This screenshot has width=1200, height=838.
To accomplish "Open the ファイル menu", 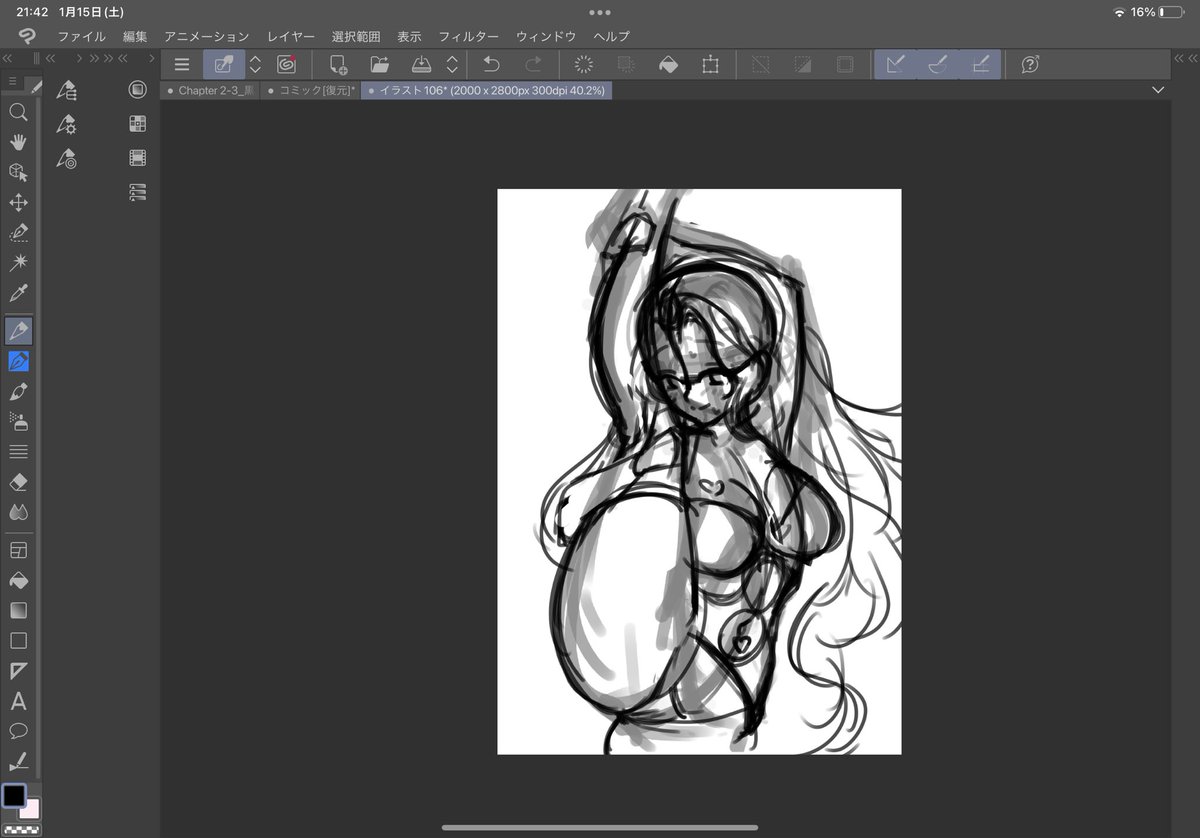I will (x=81, y=36).
